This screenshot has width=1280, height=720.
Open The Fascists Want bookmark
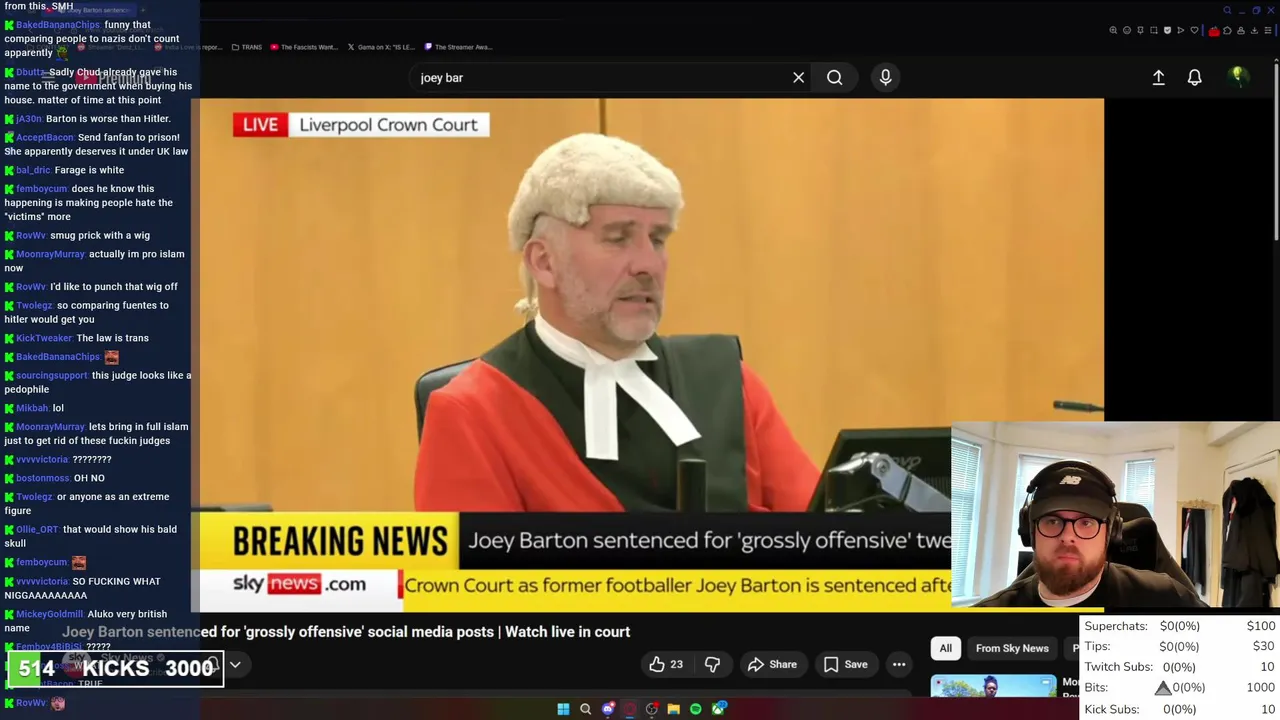click(305, 47)
